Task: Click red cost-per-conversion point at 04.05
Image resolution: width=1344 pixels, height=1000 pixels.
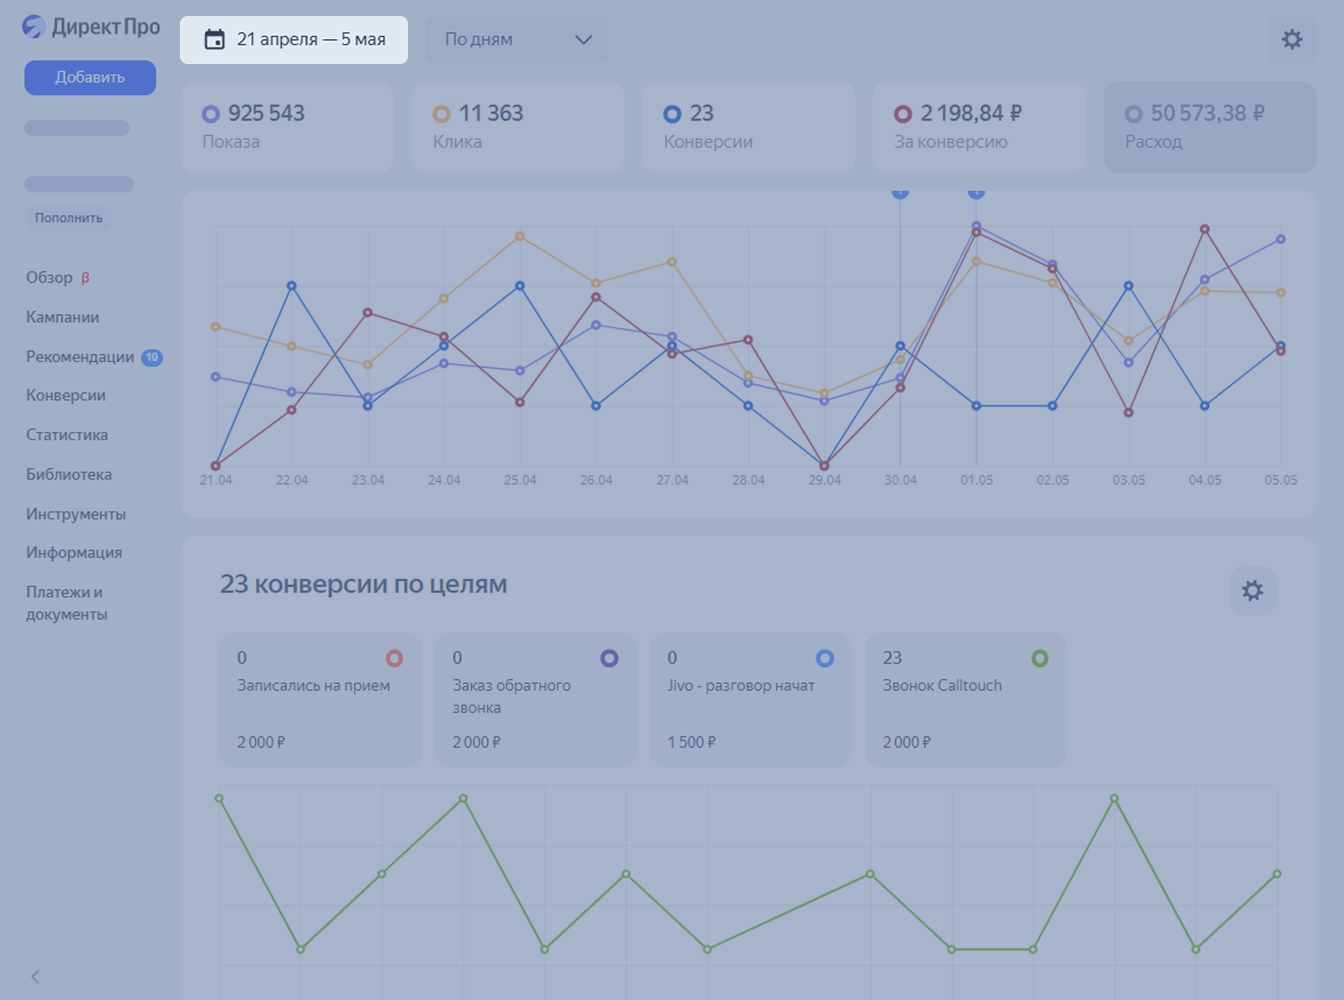Action: click(1205, 229)
